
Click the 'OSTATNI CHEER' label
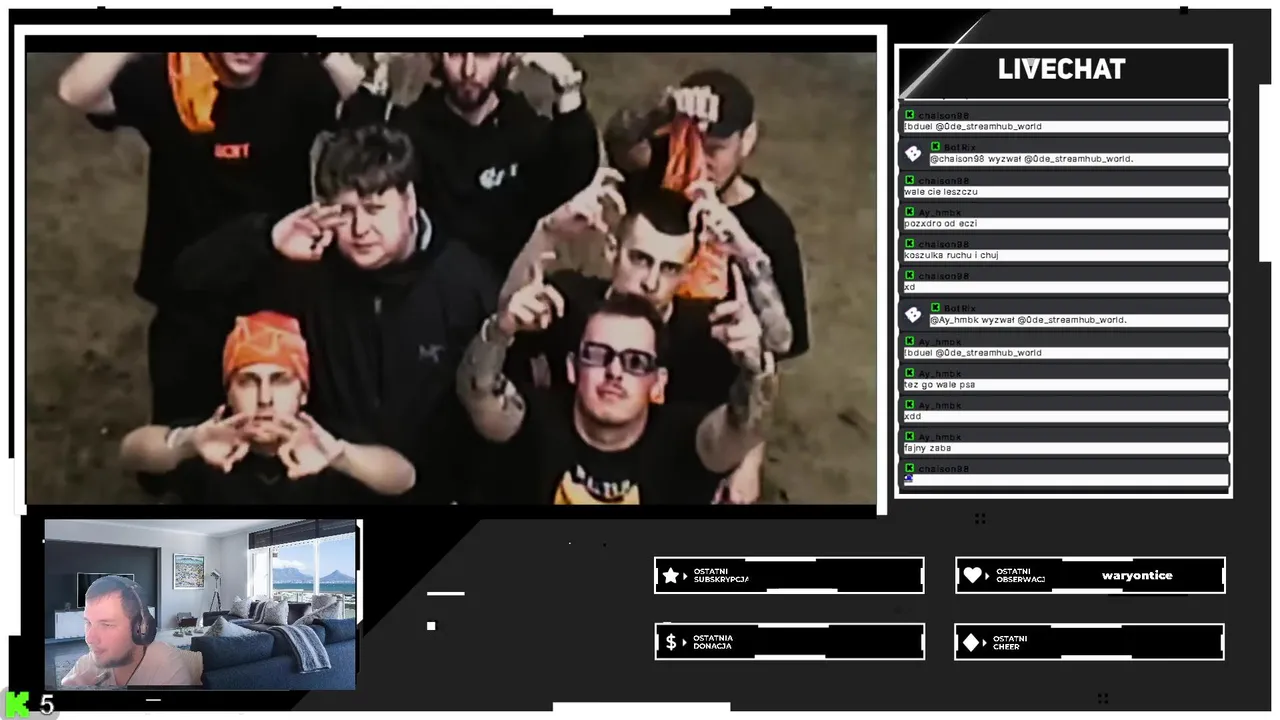point(1010,642)
